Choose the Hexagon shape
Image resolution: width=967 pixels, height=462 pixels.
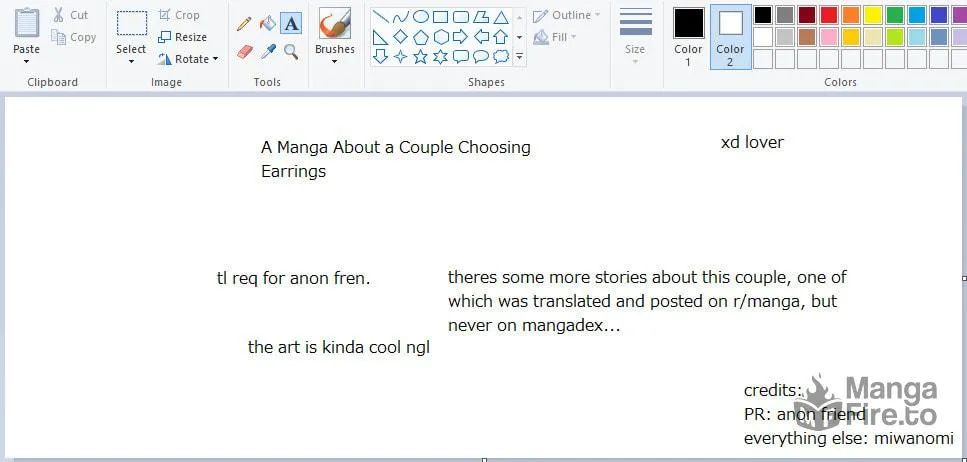(440, 37)
